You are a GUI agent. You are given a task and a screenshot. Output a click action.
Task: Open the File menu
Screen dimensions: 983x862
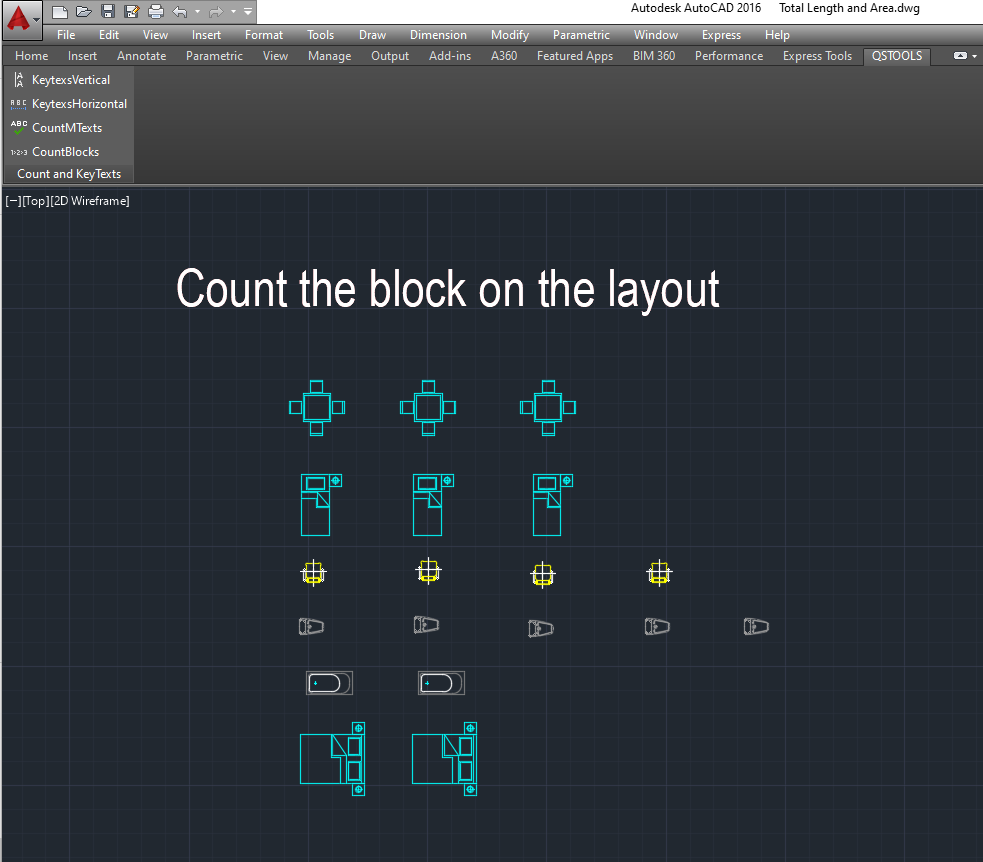pos(66,35)
